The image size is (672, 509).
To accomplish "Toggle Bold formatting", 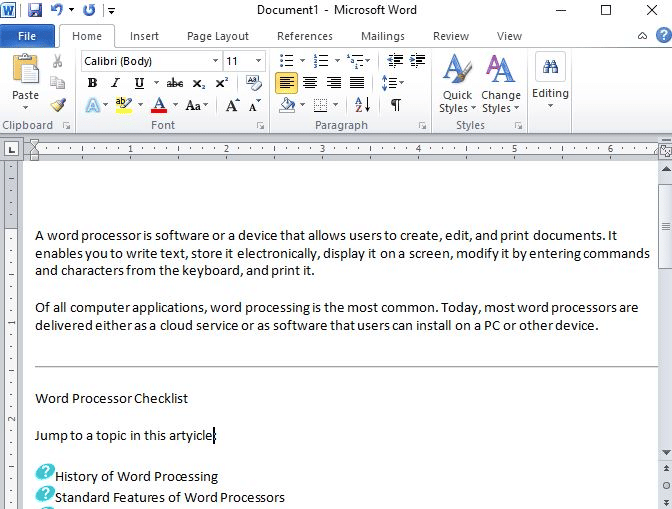I will coord(92,83).
